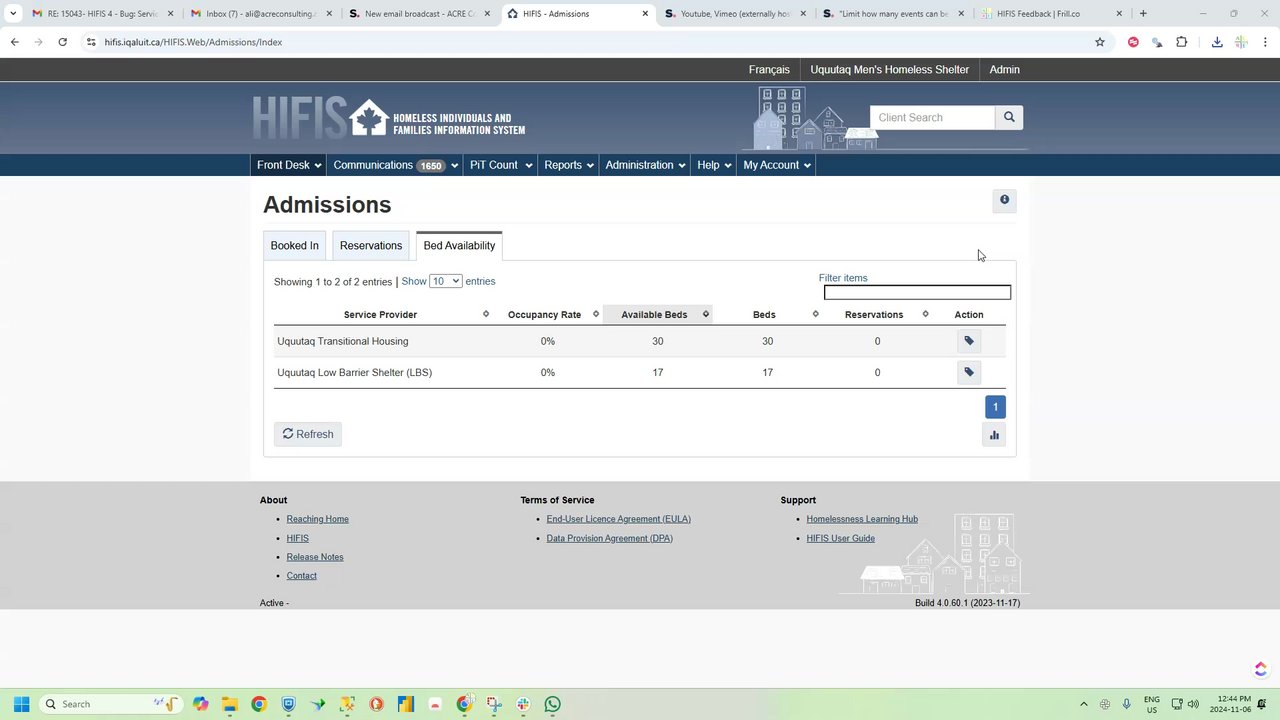Reload the page with the browser refresh icon
Viewport: 1280px width, 720px height.
[x=62, y=42]
